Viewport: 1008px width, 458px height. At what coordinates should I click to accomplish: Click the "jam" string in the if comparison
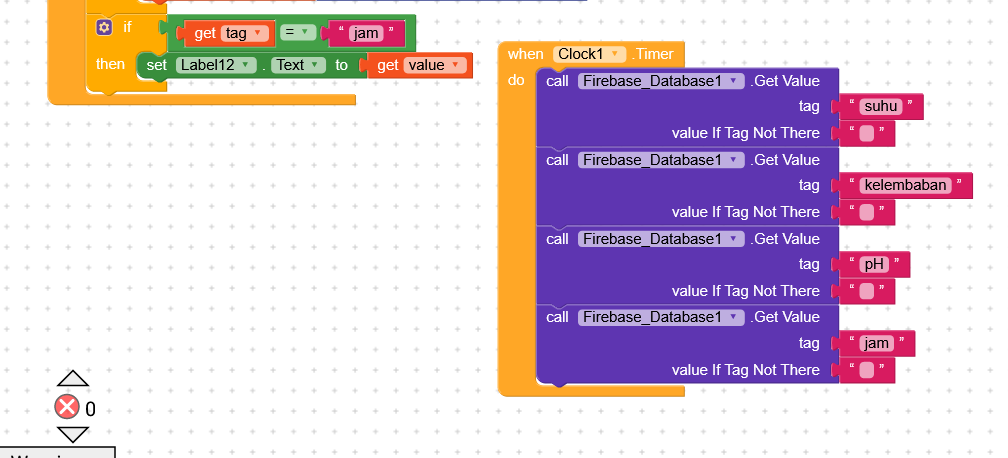366,33
